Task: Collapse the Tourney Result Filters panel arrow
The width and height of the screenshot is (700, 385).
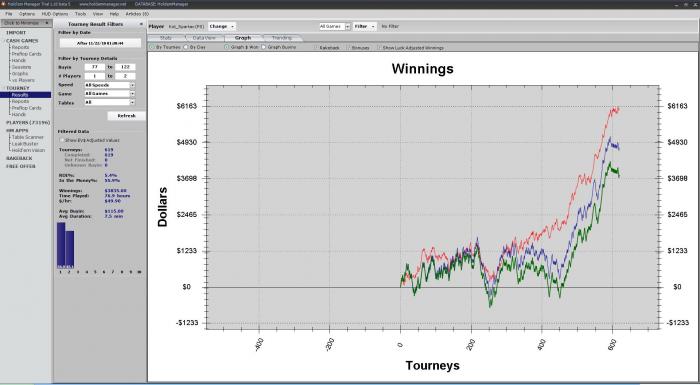Action: [142, 24]
